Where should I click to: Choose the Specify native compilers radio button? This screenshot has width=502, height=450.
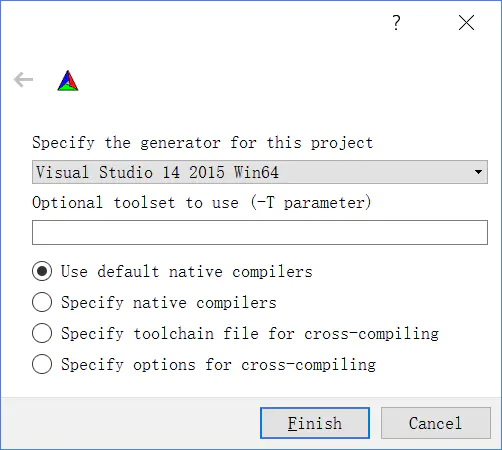click(x=42, y=302)
